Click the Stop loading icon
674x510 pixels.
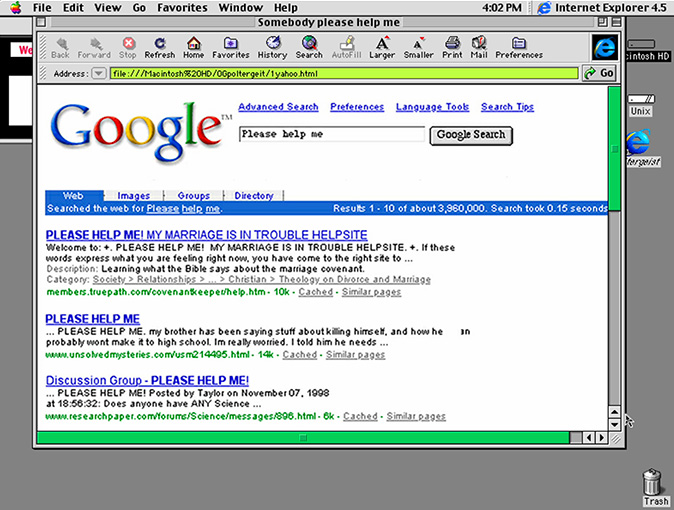[x=128, y=46]
